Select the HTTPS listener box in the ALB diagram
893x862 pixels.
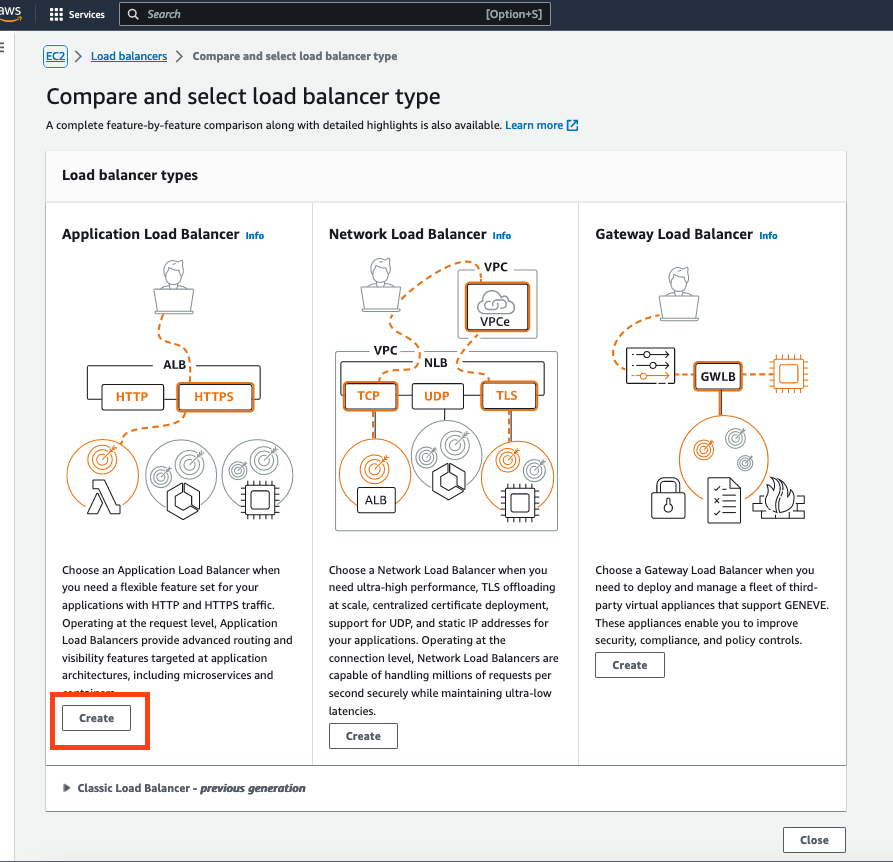tap(214, 396)
